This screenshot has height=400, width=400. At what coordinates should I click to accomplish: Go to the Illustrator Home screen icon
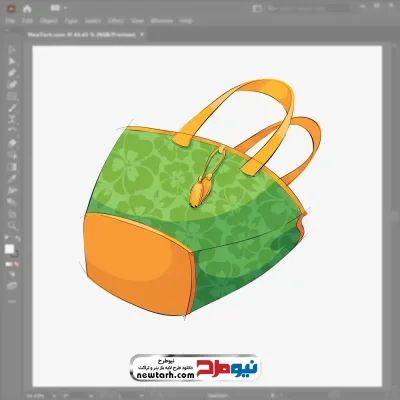click(x=27, y=8)
